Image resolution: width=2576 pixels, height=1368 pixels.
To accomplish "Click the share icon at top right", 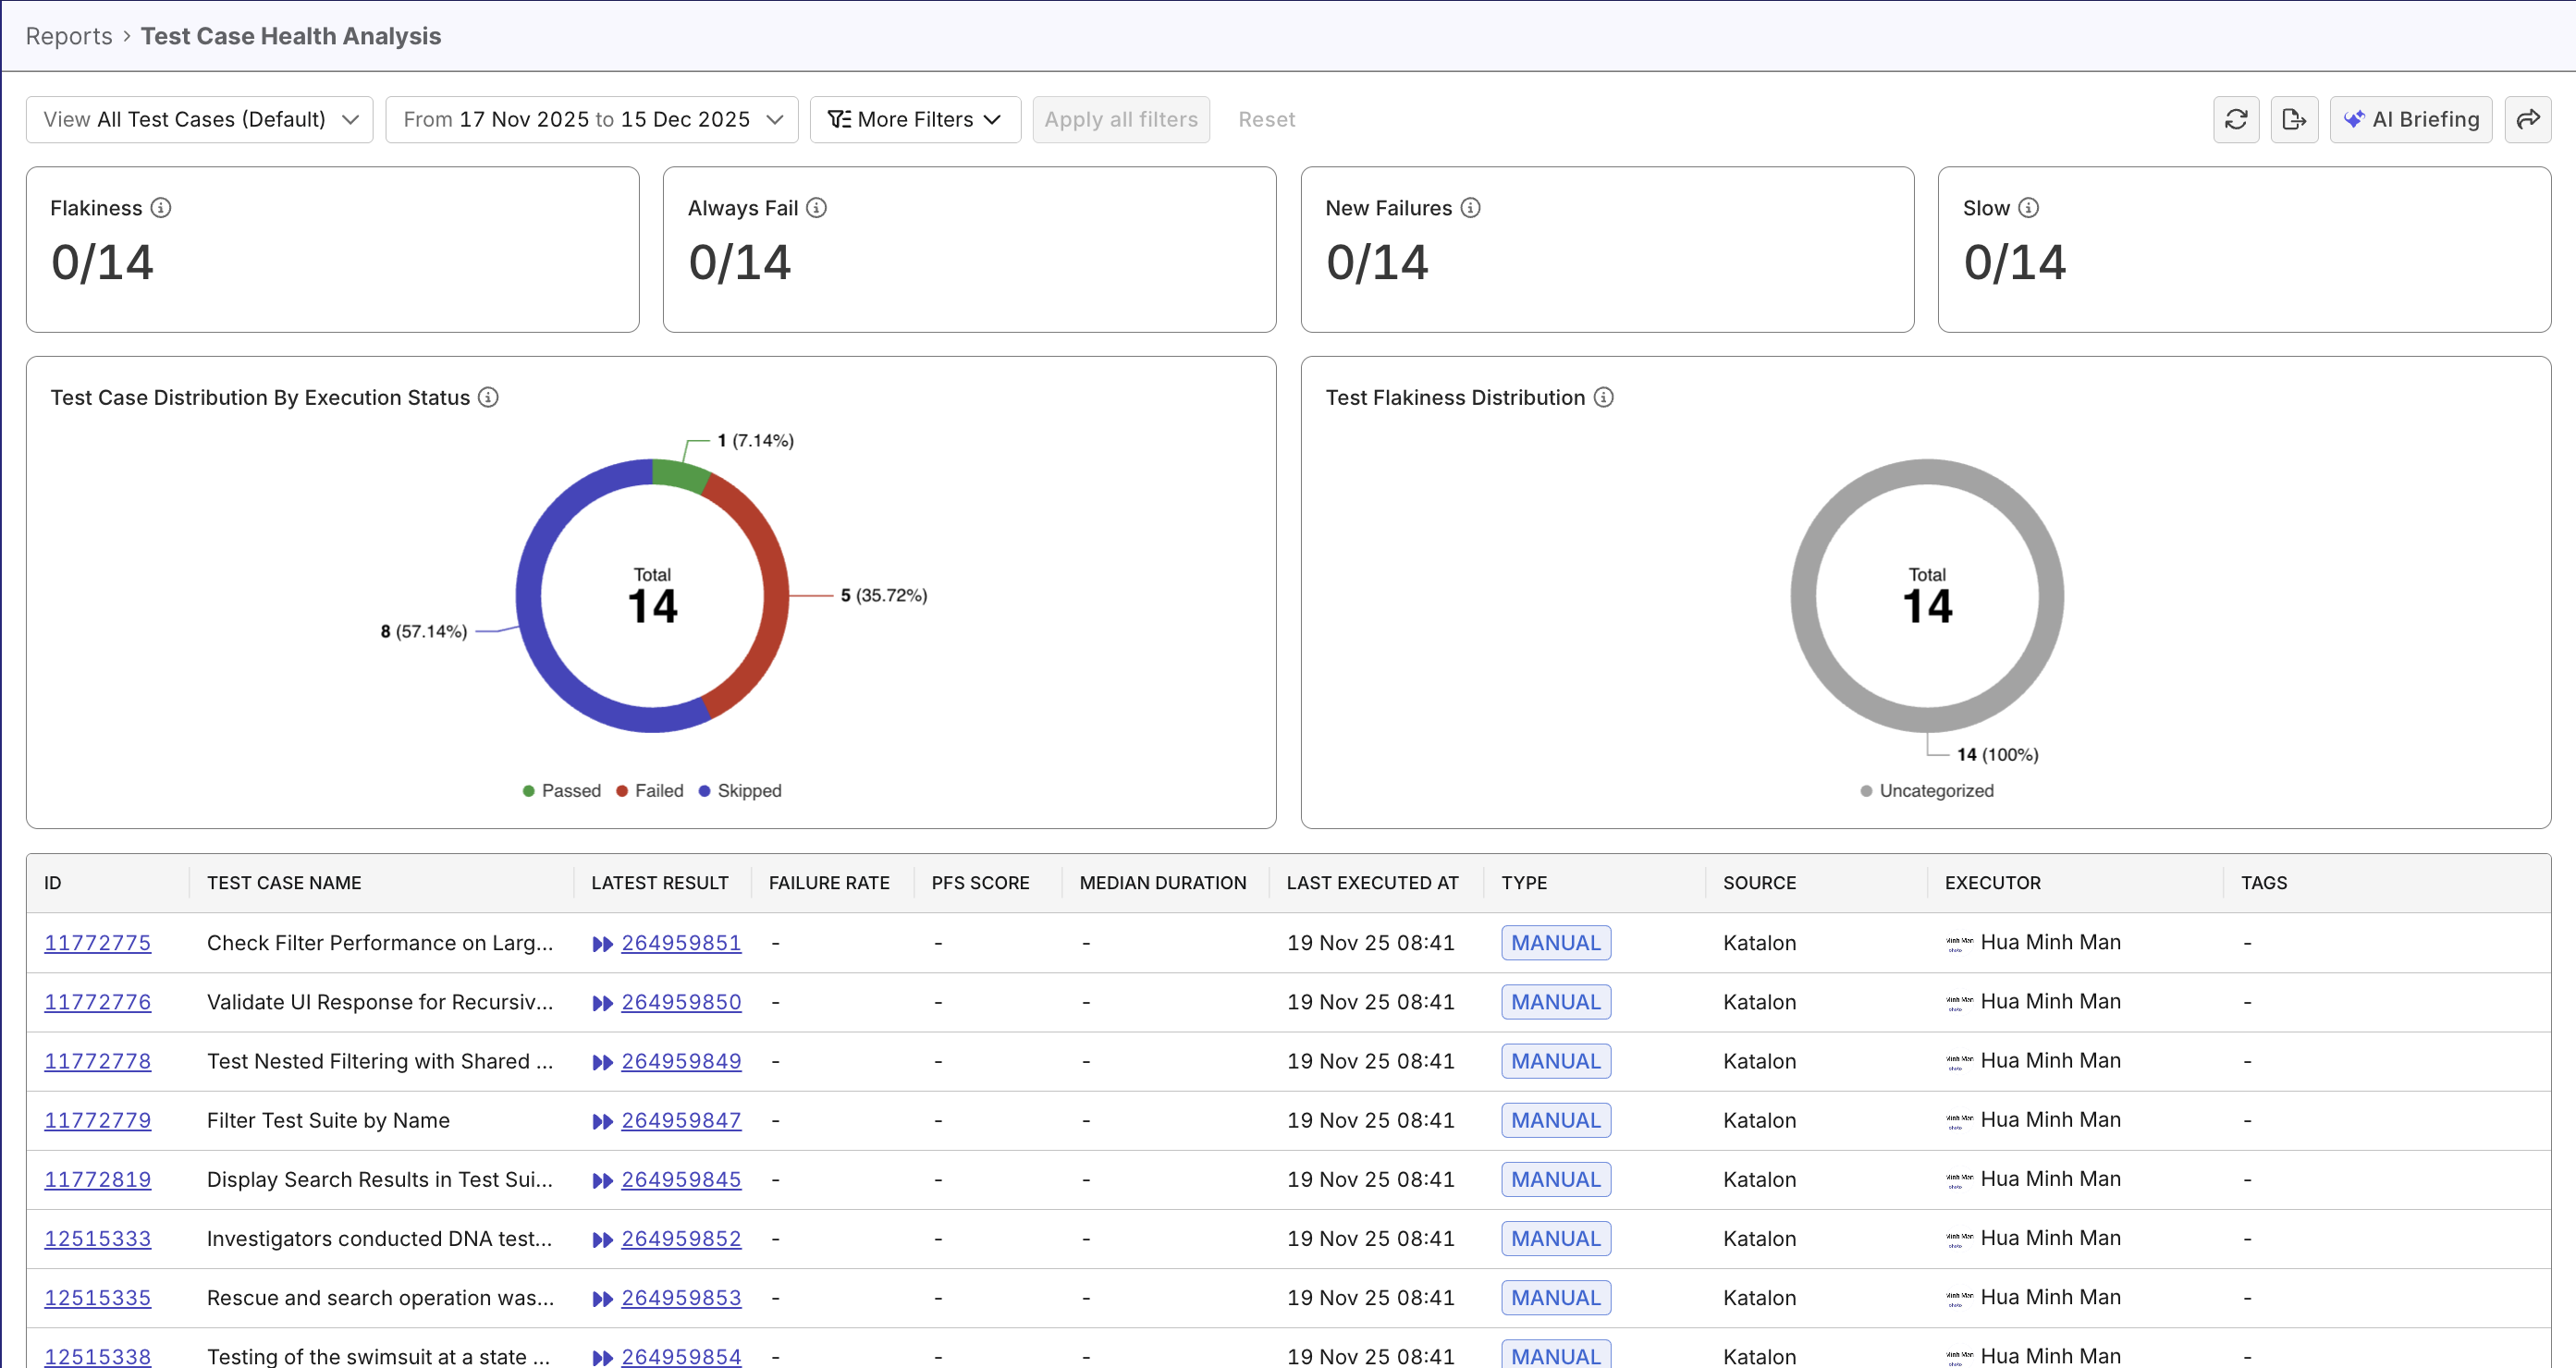I will click(x=2529, y=119).
